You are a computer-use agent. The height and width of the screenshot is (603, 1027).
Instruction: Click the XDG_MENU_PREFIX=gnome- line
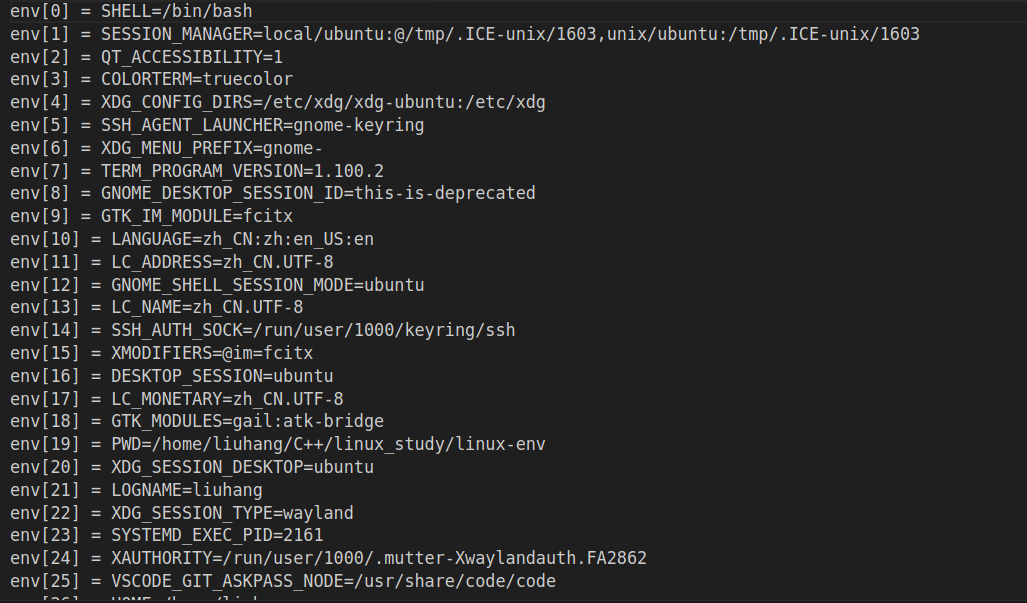point(166,148)
